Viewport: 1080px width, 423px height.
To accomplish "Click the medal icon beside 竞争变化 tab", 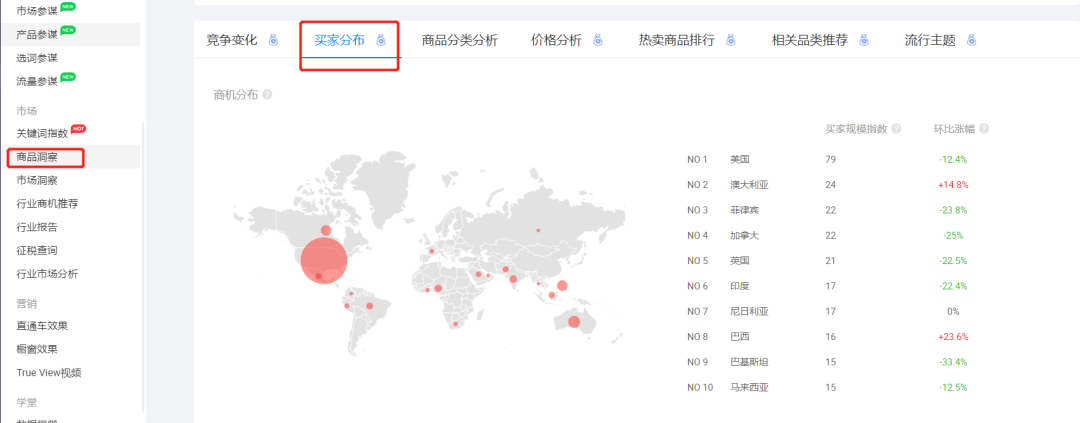I will (x=271, y=41).
